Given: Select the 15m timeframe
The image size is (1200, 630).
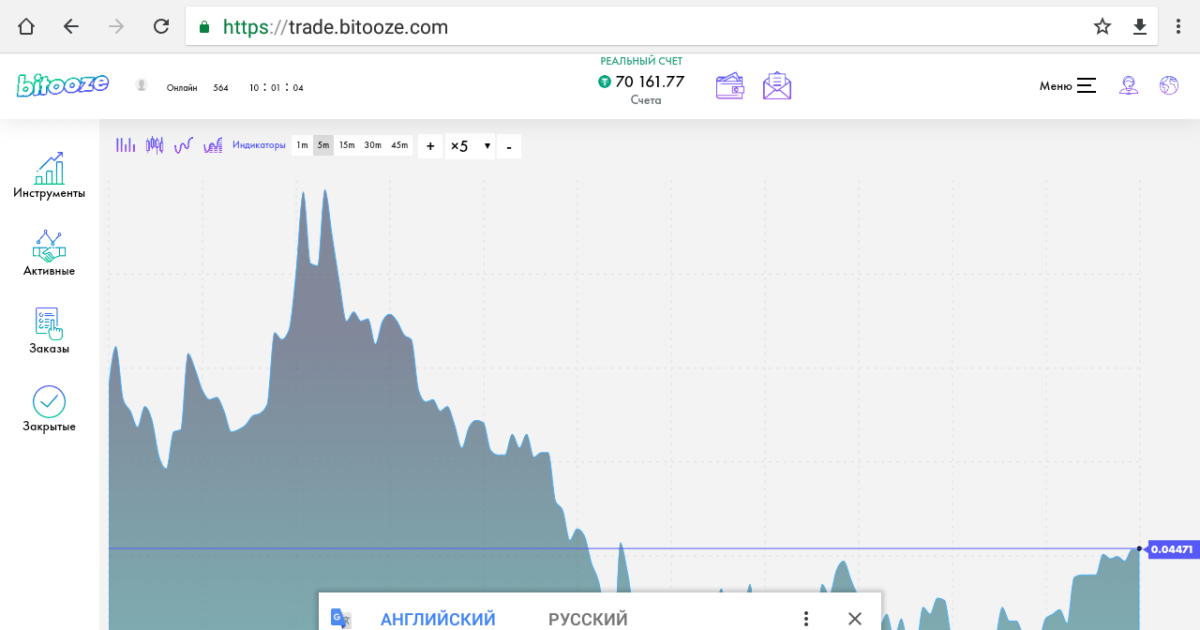Looking at the screenshot, I should (x=347, y=146).
